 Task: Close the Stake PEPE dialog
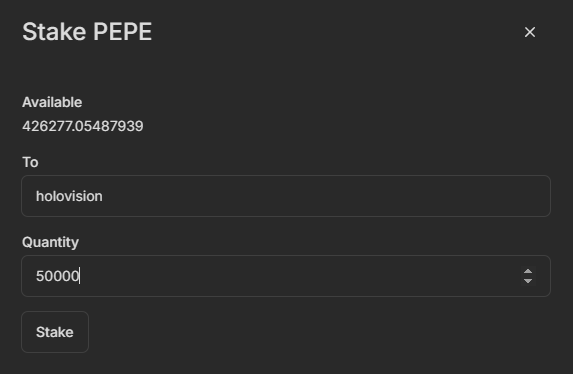click(530, 32)
